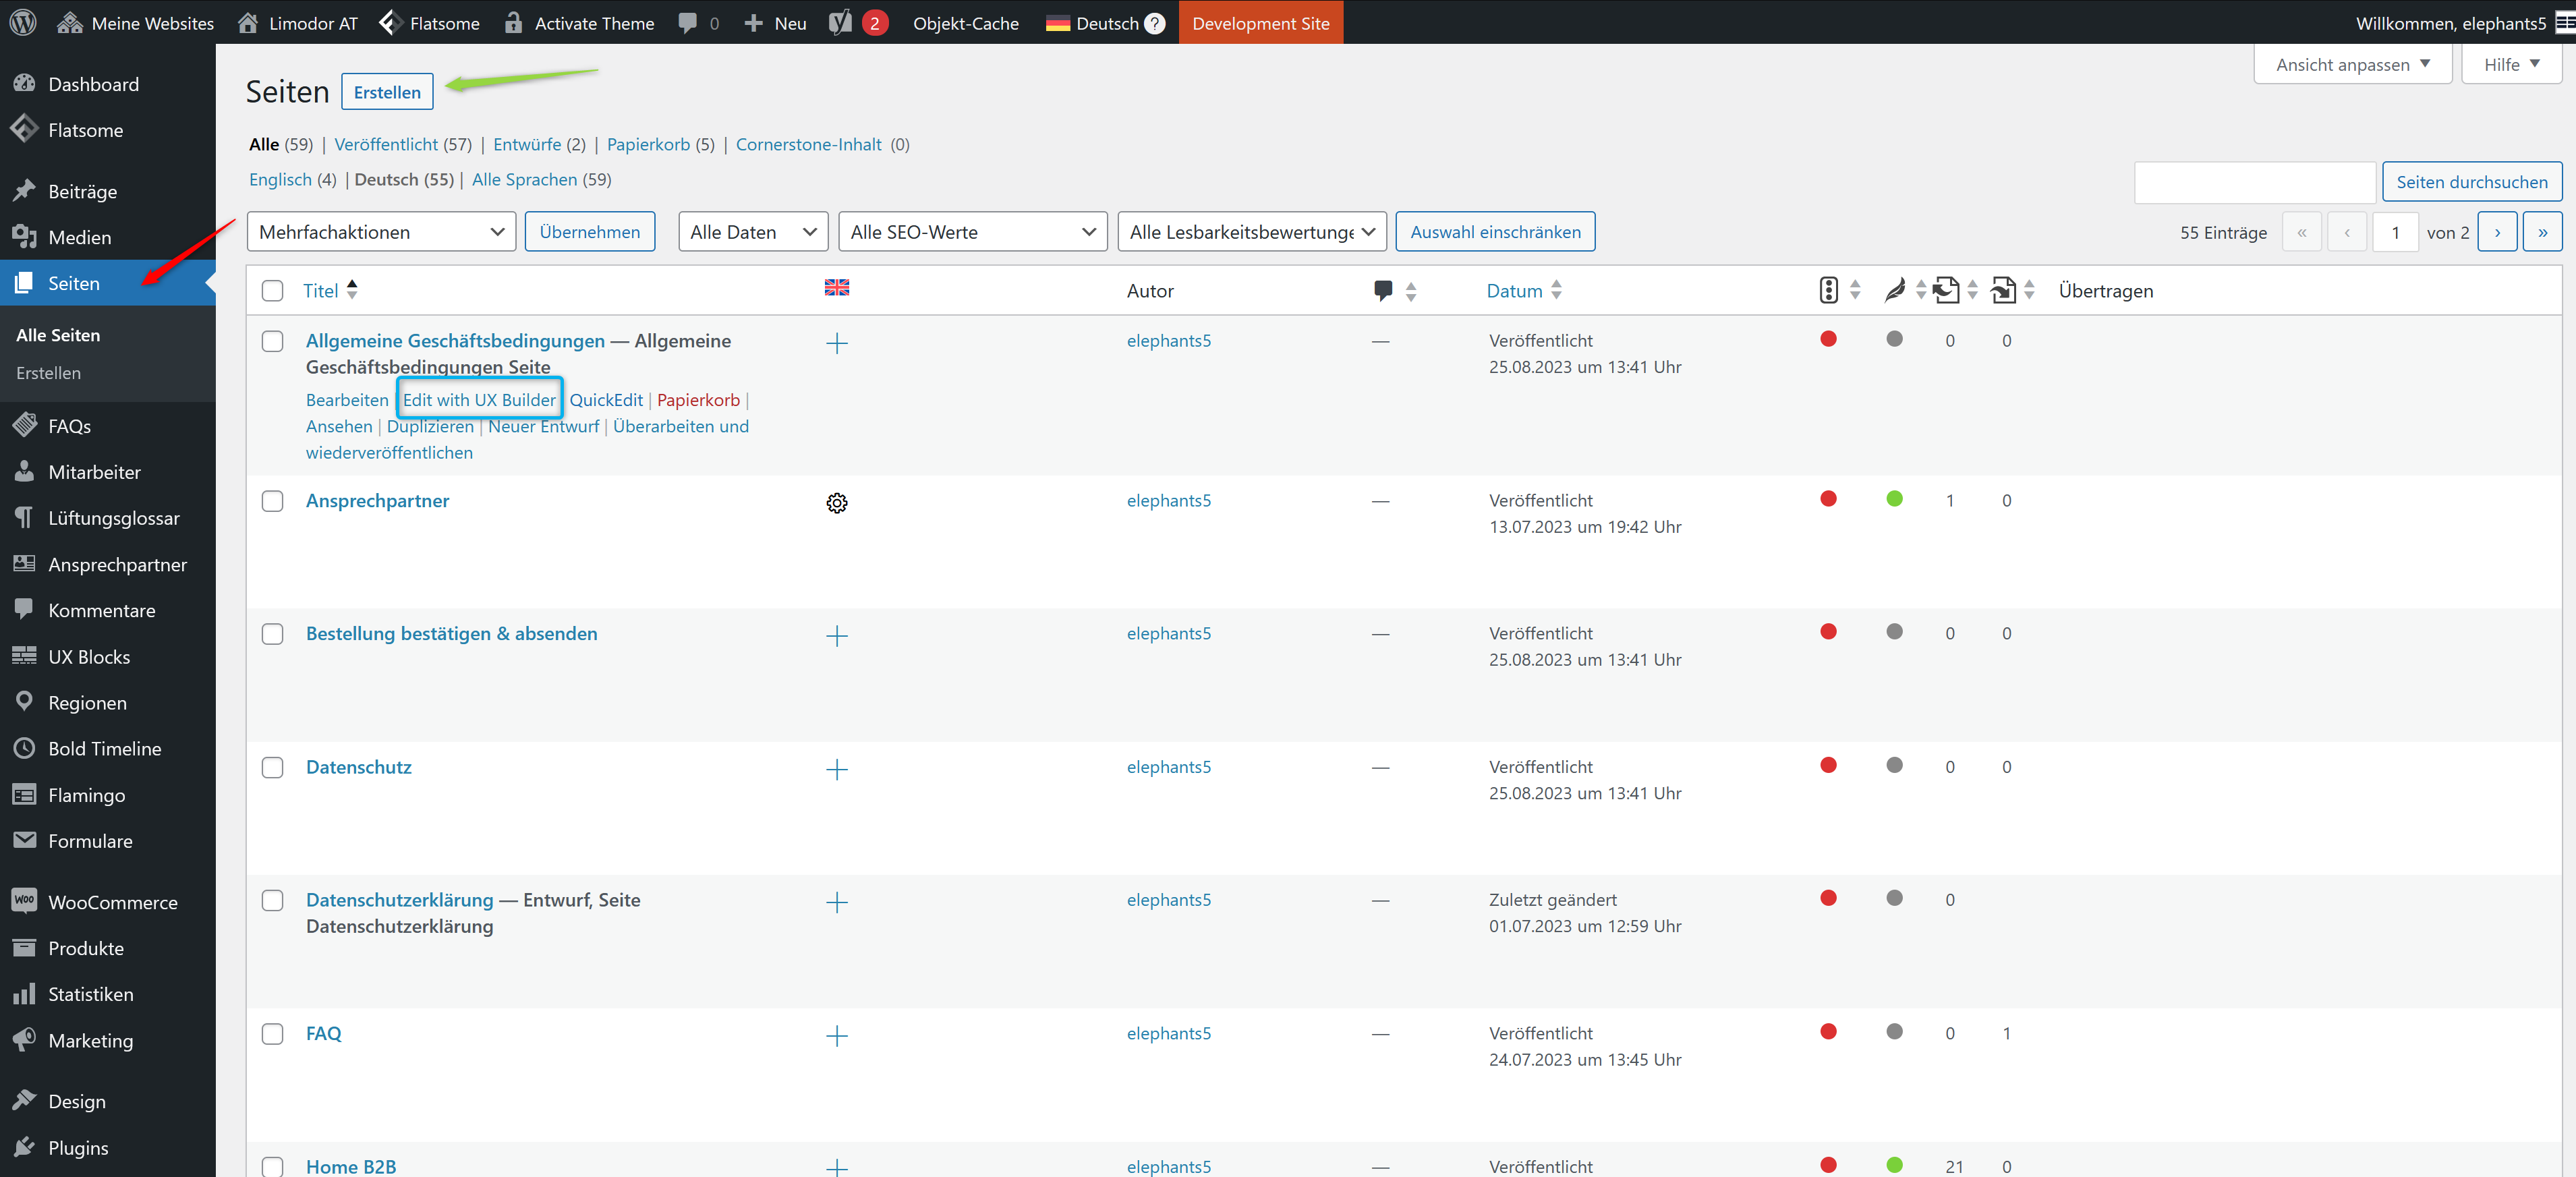Add English translation for Datenschutzerklärung draft
2576x1177 pixels.
coord(837,902)
